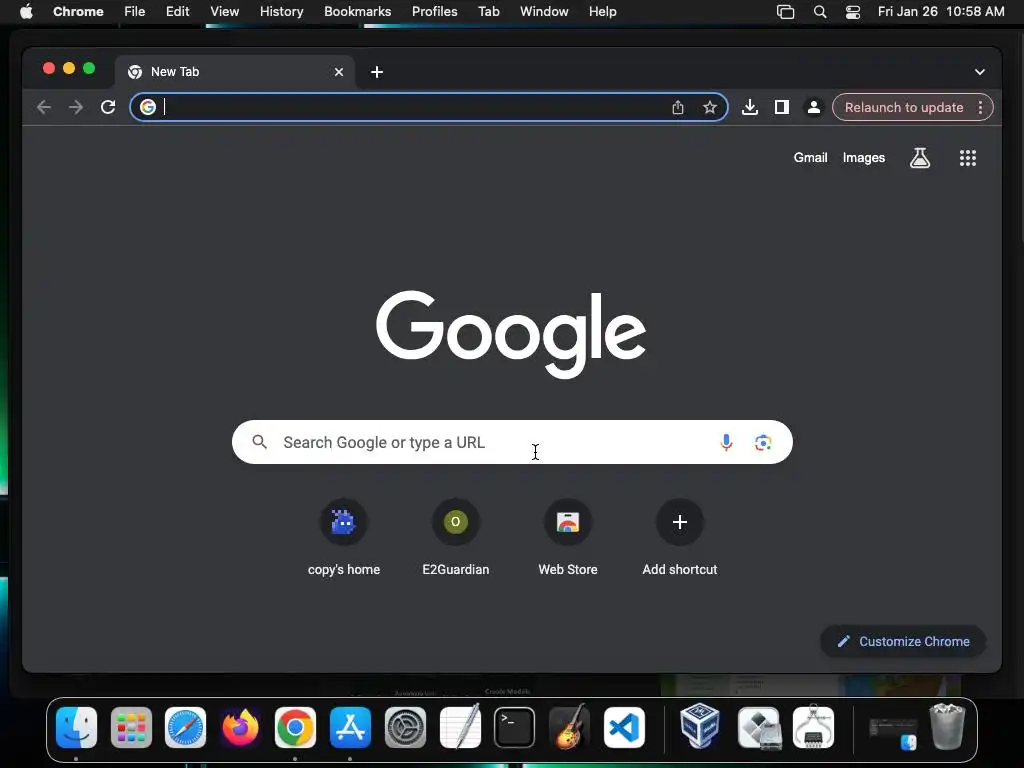Open Google Images link
The width and height of the screenshot is (1024, 768).
pyautogui.click(x=863, y=157)
